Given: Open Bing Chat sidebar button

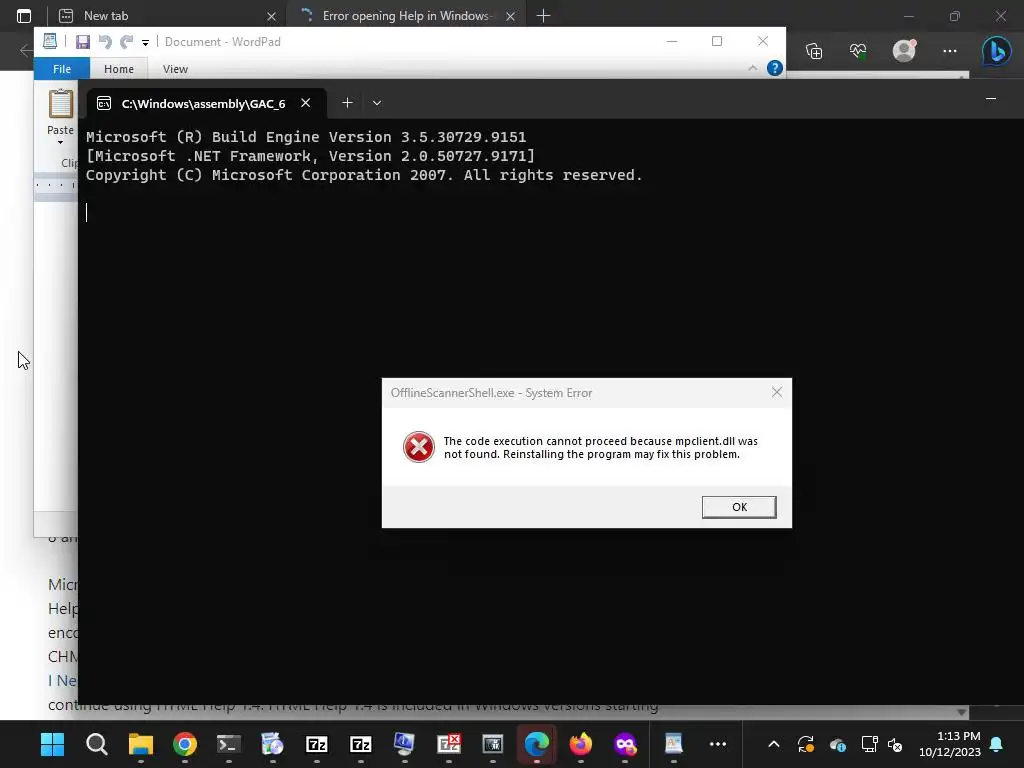Looking at the screenshot, I should 997,50.
